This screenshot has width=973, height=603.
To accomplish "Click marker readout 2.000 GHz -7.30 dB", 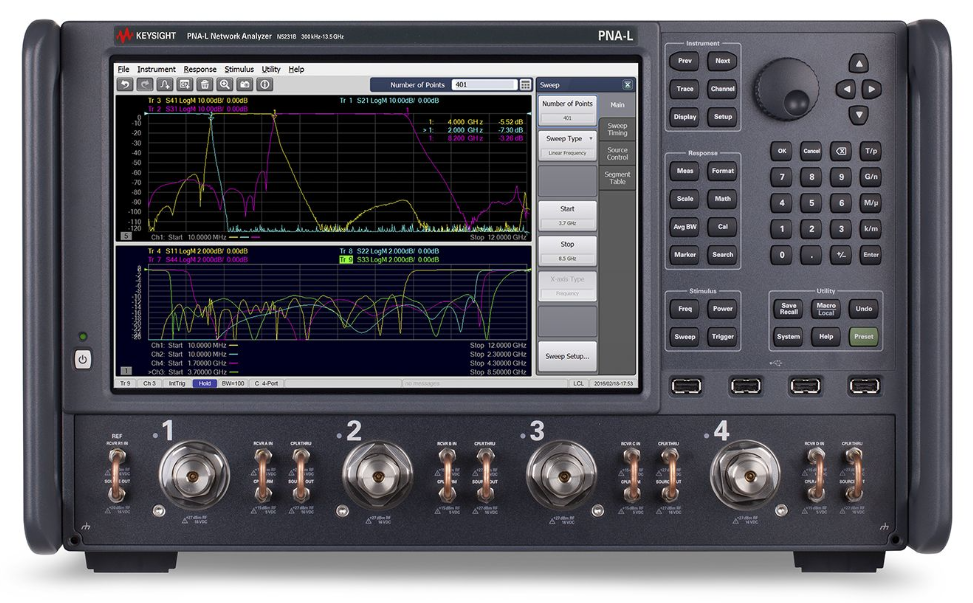I will point(473,130).
